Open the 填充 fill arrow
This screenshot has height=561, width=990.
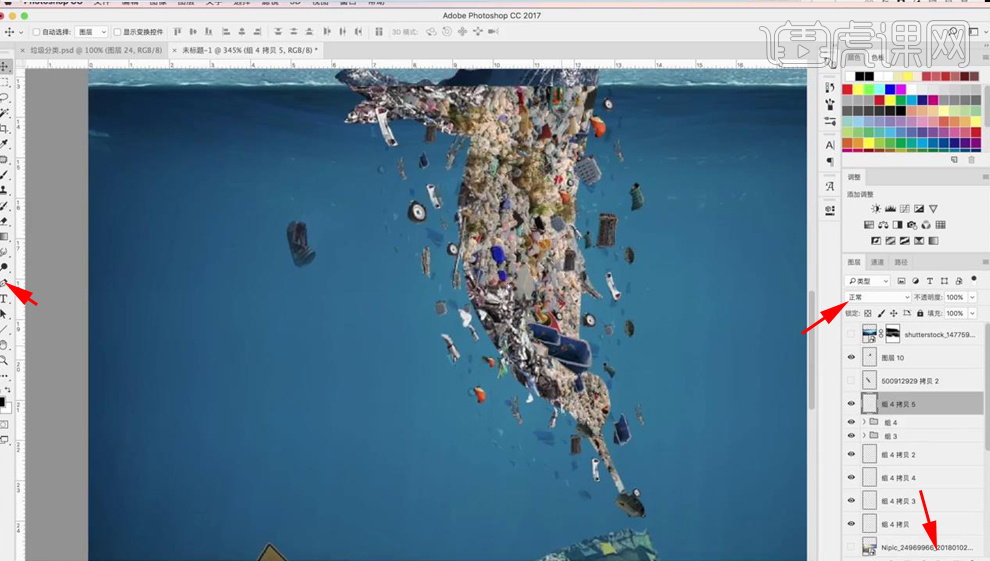[x=972, y=313]
